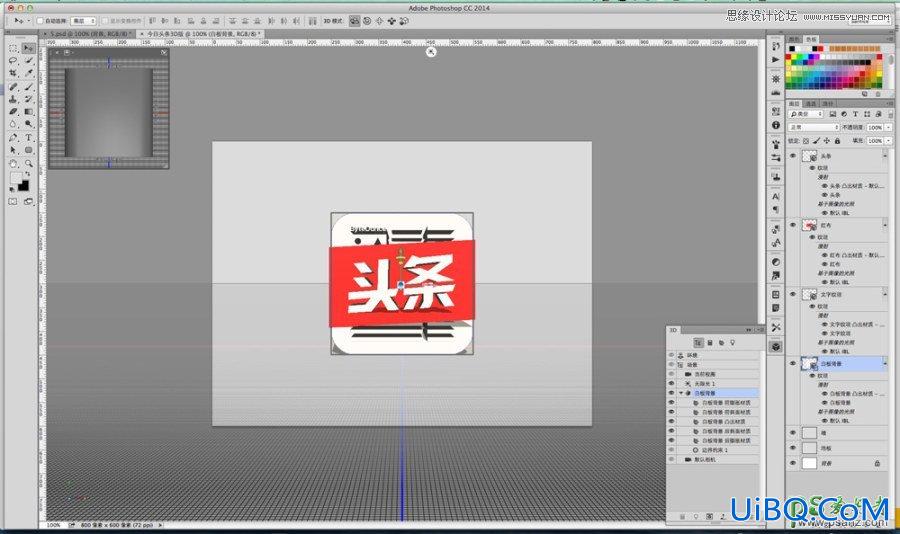Click the 3D pan mode icon
900x534 pixels.
tap(379, 21)
